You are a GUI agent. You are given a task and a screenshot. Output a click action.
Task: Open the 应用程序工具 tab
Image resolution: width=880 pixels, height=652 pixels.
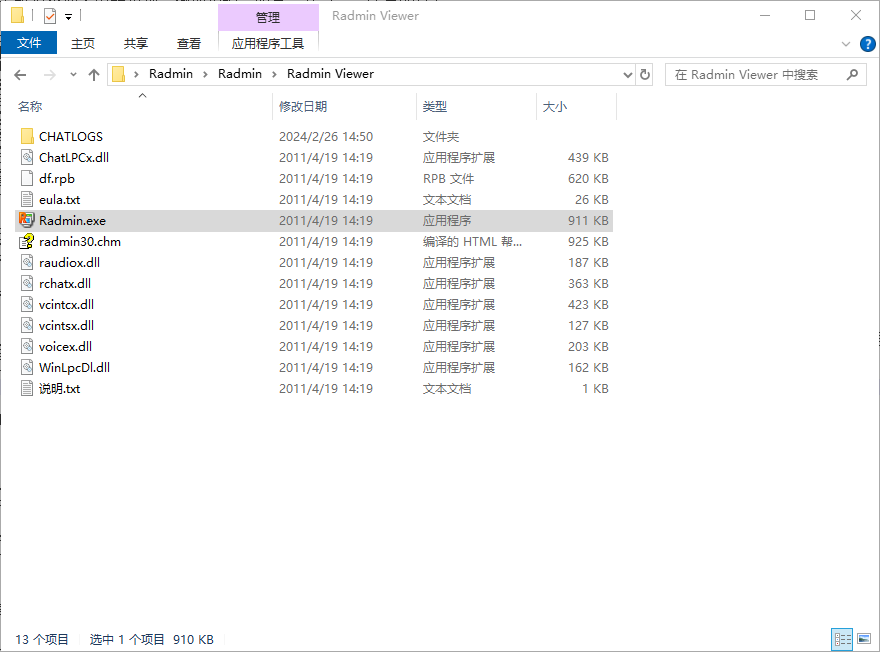point(268,43)
